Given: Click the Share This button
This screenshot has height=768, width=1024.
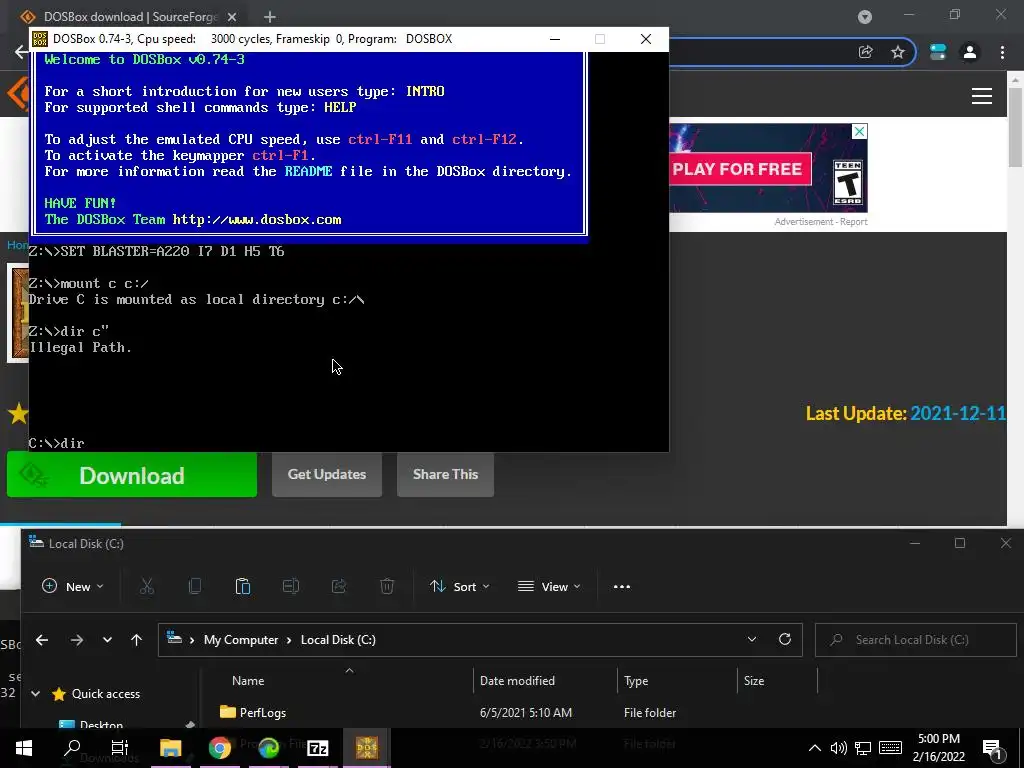Looking at the screenshot, I should (x=445, y=475).
